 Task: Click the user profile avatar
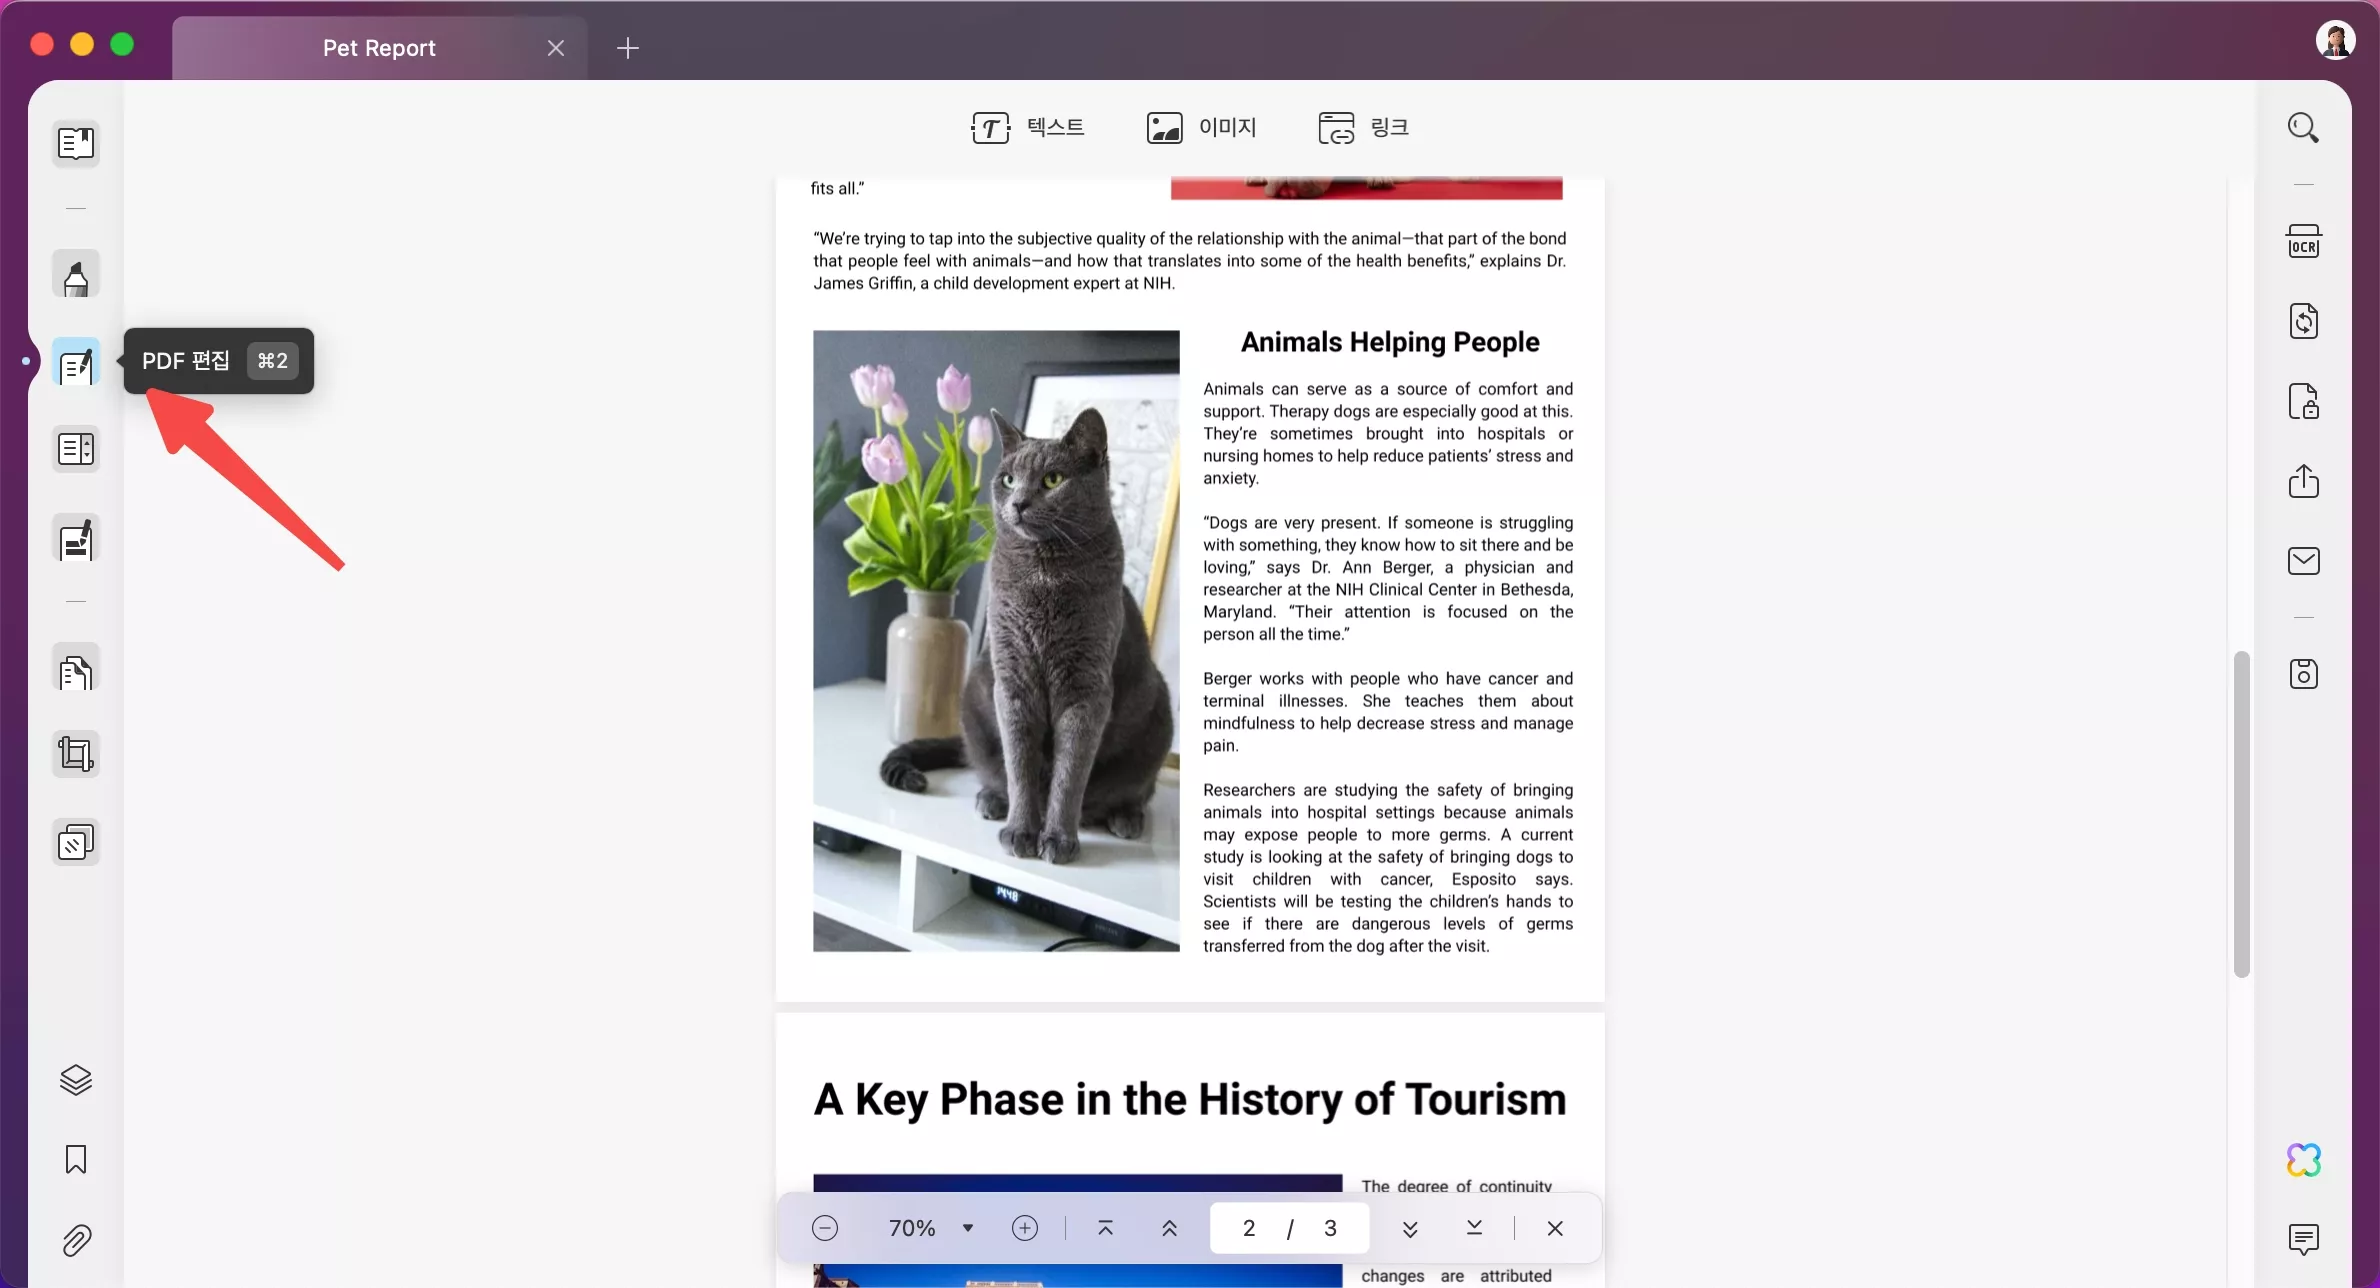coord(2336,41)
